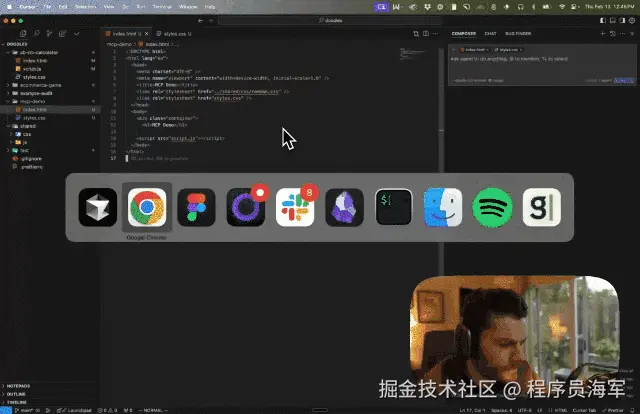Viewport: 640px width, 414px height.
Task: Open the Terminal menu in menu bar
Action: [x=162, y=7]
